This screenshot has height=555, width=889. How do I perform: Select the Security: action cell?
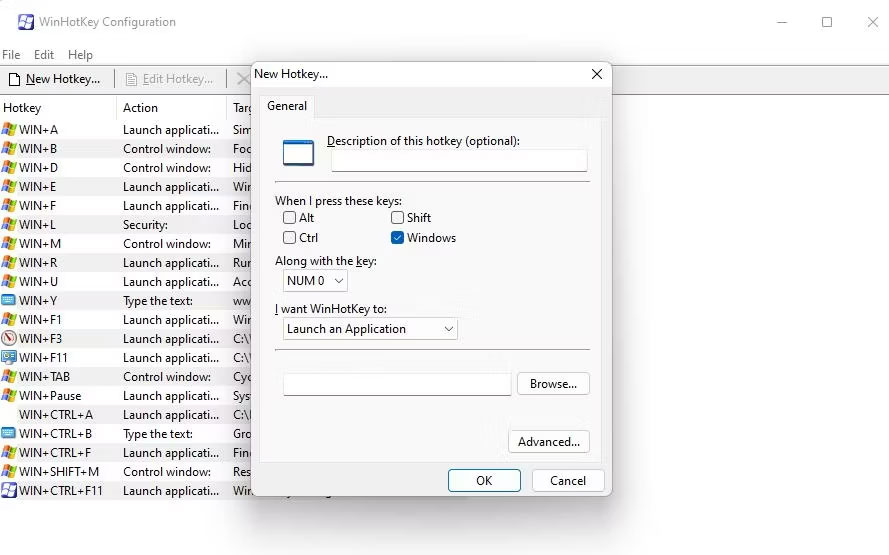pyautogui.click(x=145, y=224)
